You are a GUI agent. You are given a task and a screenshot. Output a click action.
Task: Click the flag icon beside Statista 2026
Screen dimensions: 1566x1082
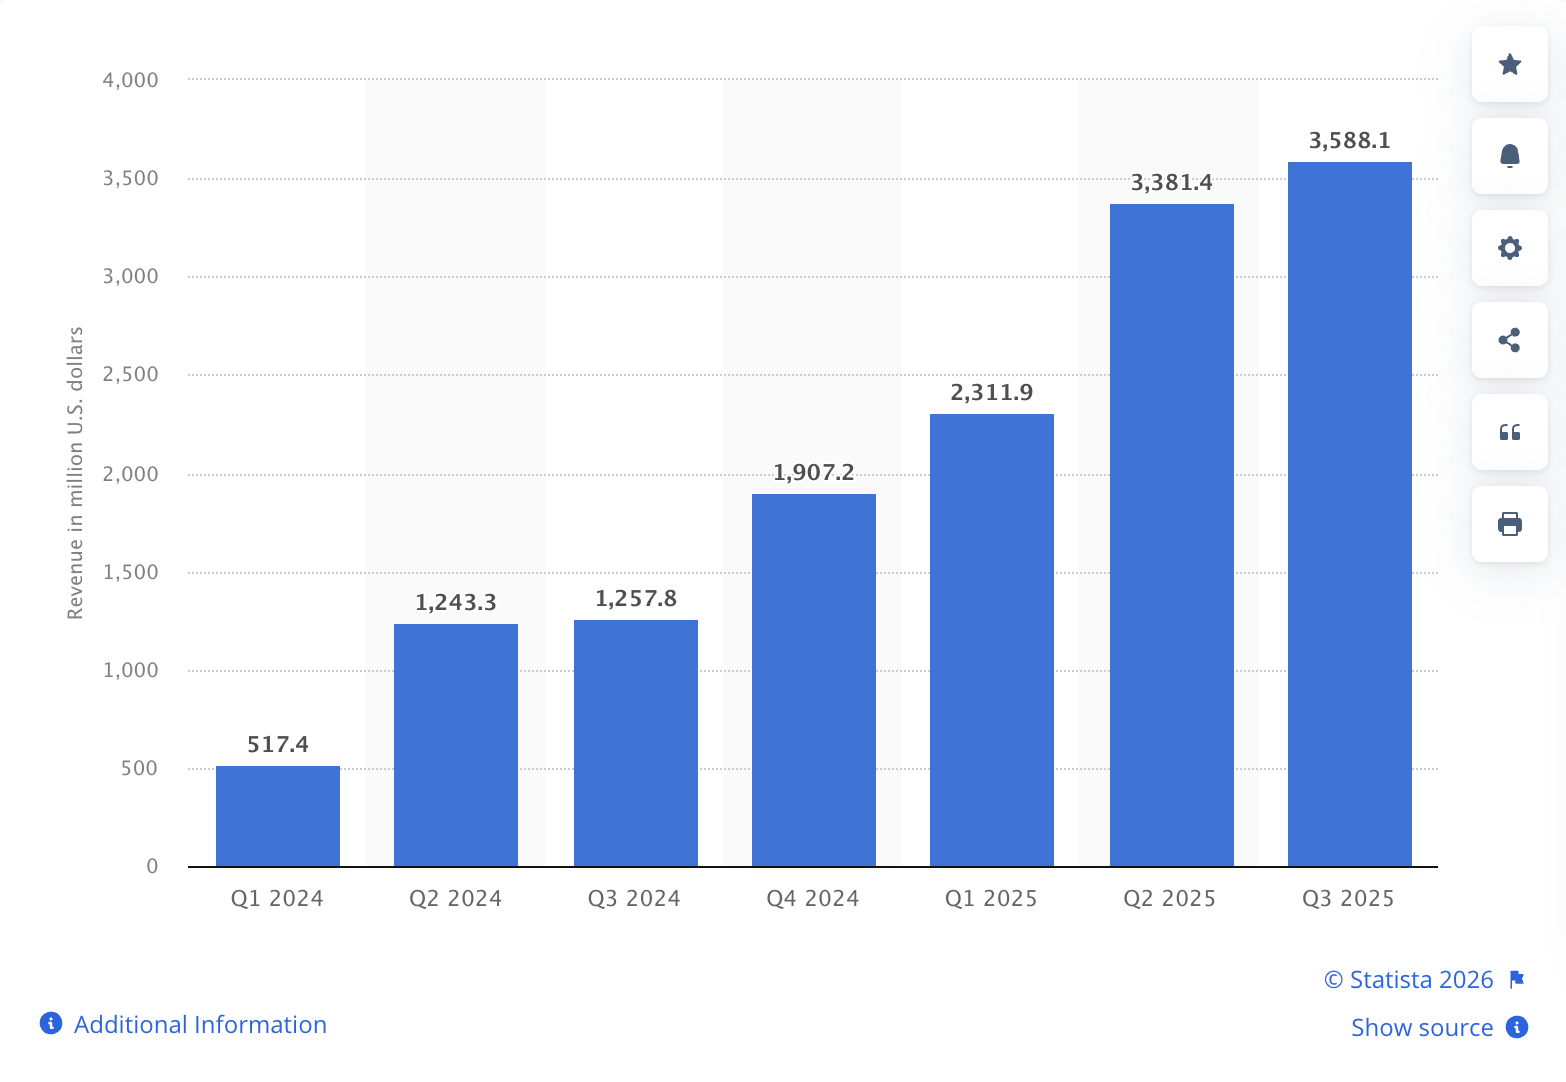point(1516,979)
